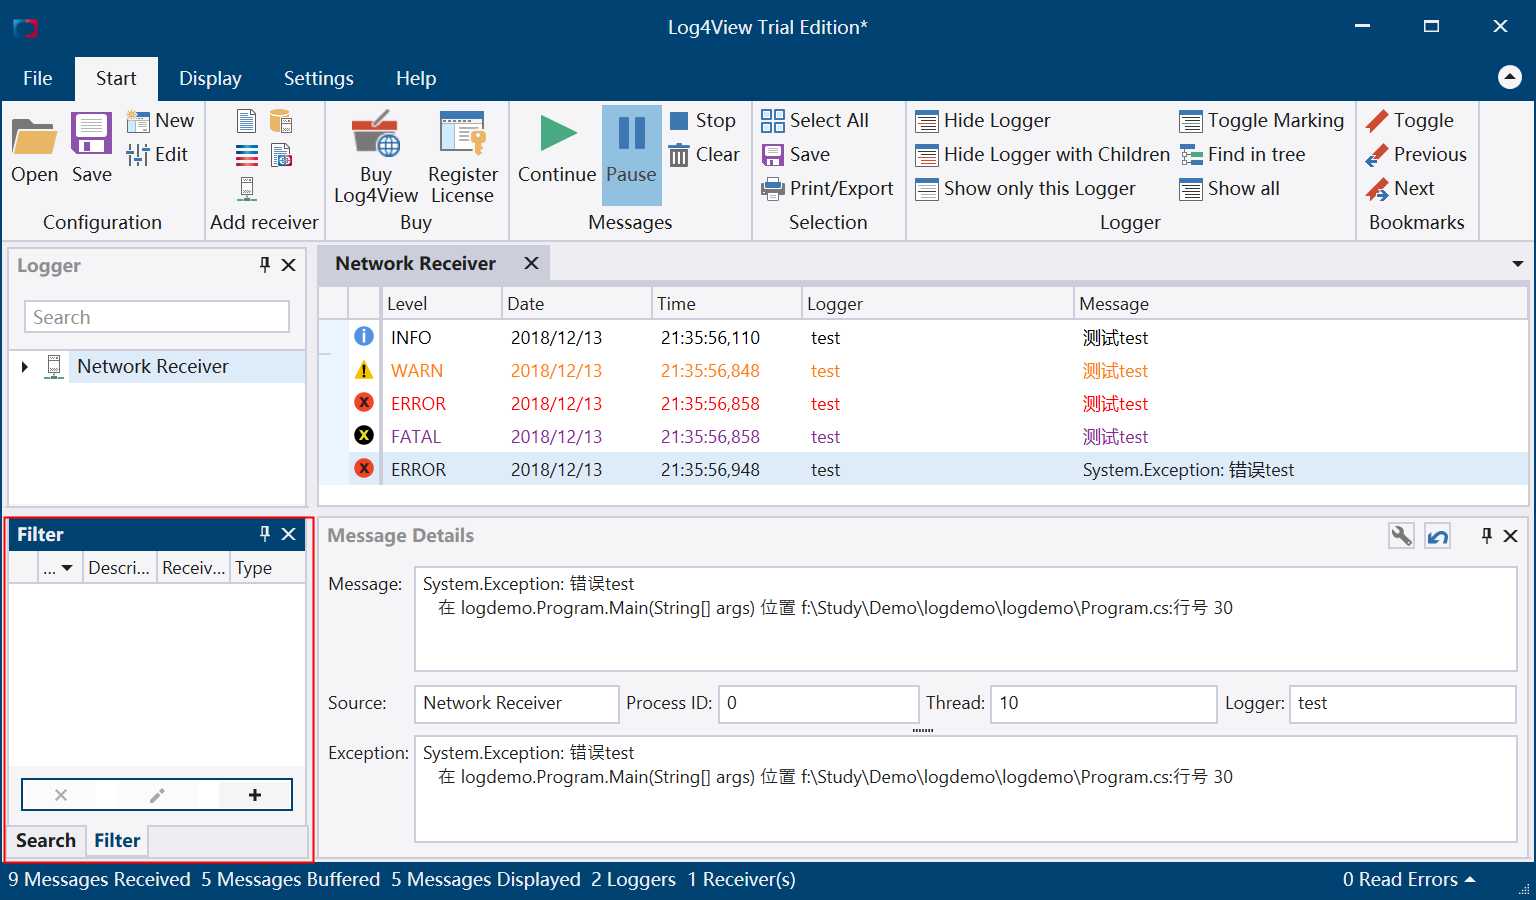Close the Message Details panel
The height and width of the screenshot is (900, 1536).
[1511, 536]
